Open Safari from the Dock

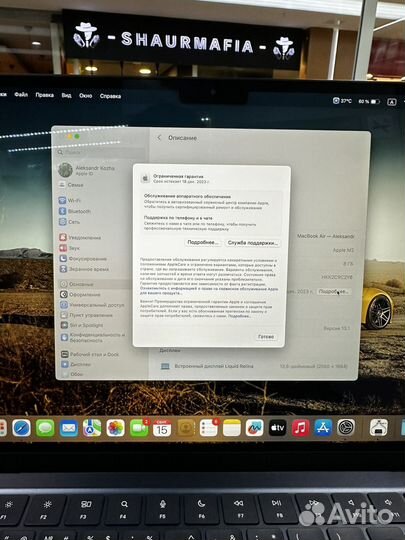point(21,428)
